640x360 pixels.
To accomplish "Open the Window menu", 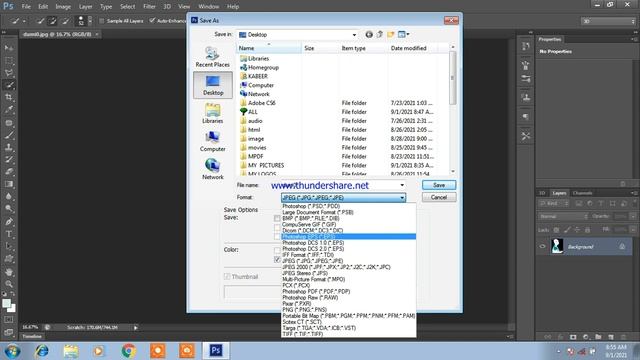I will [209, 7].
